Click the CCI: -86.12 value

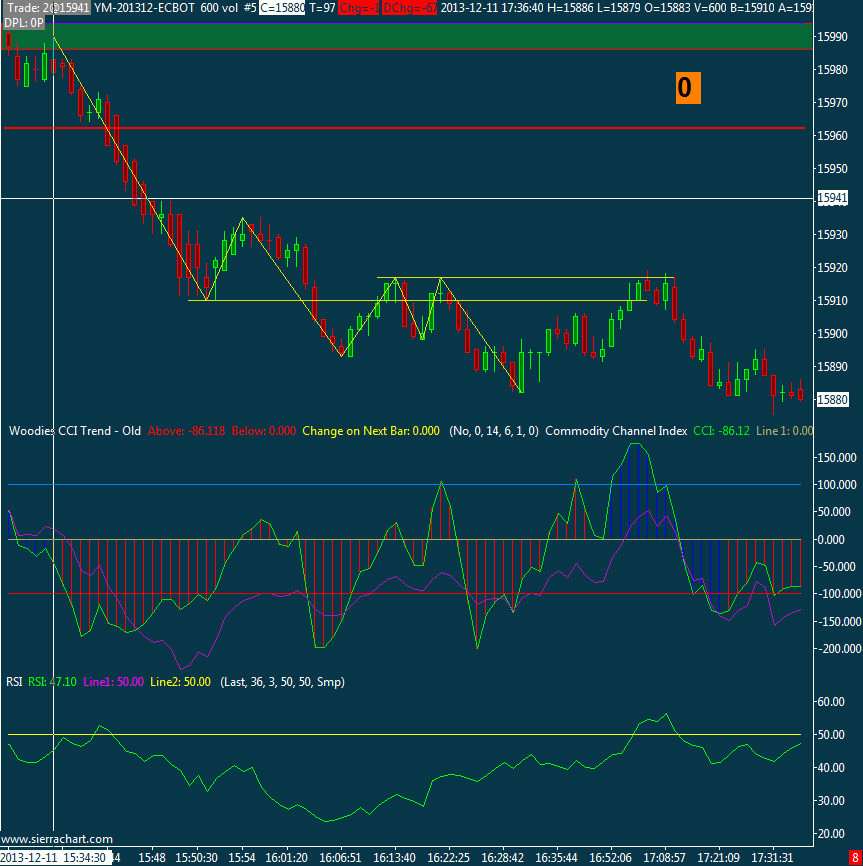point(722,431)
